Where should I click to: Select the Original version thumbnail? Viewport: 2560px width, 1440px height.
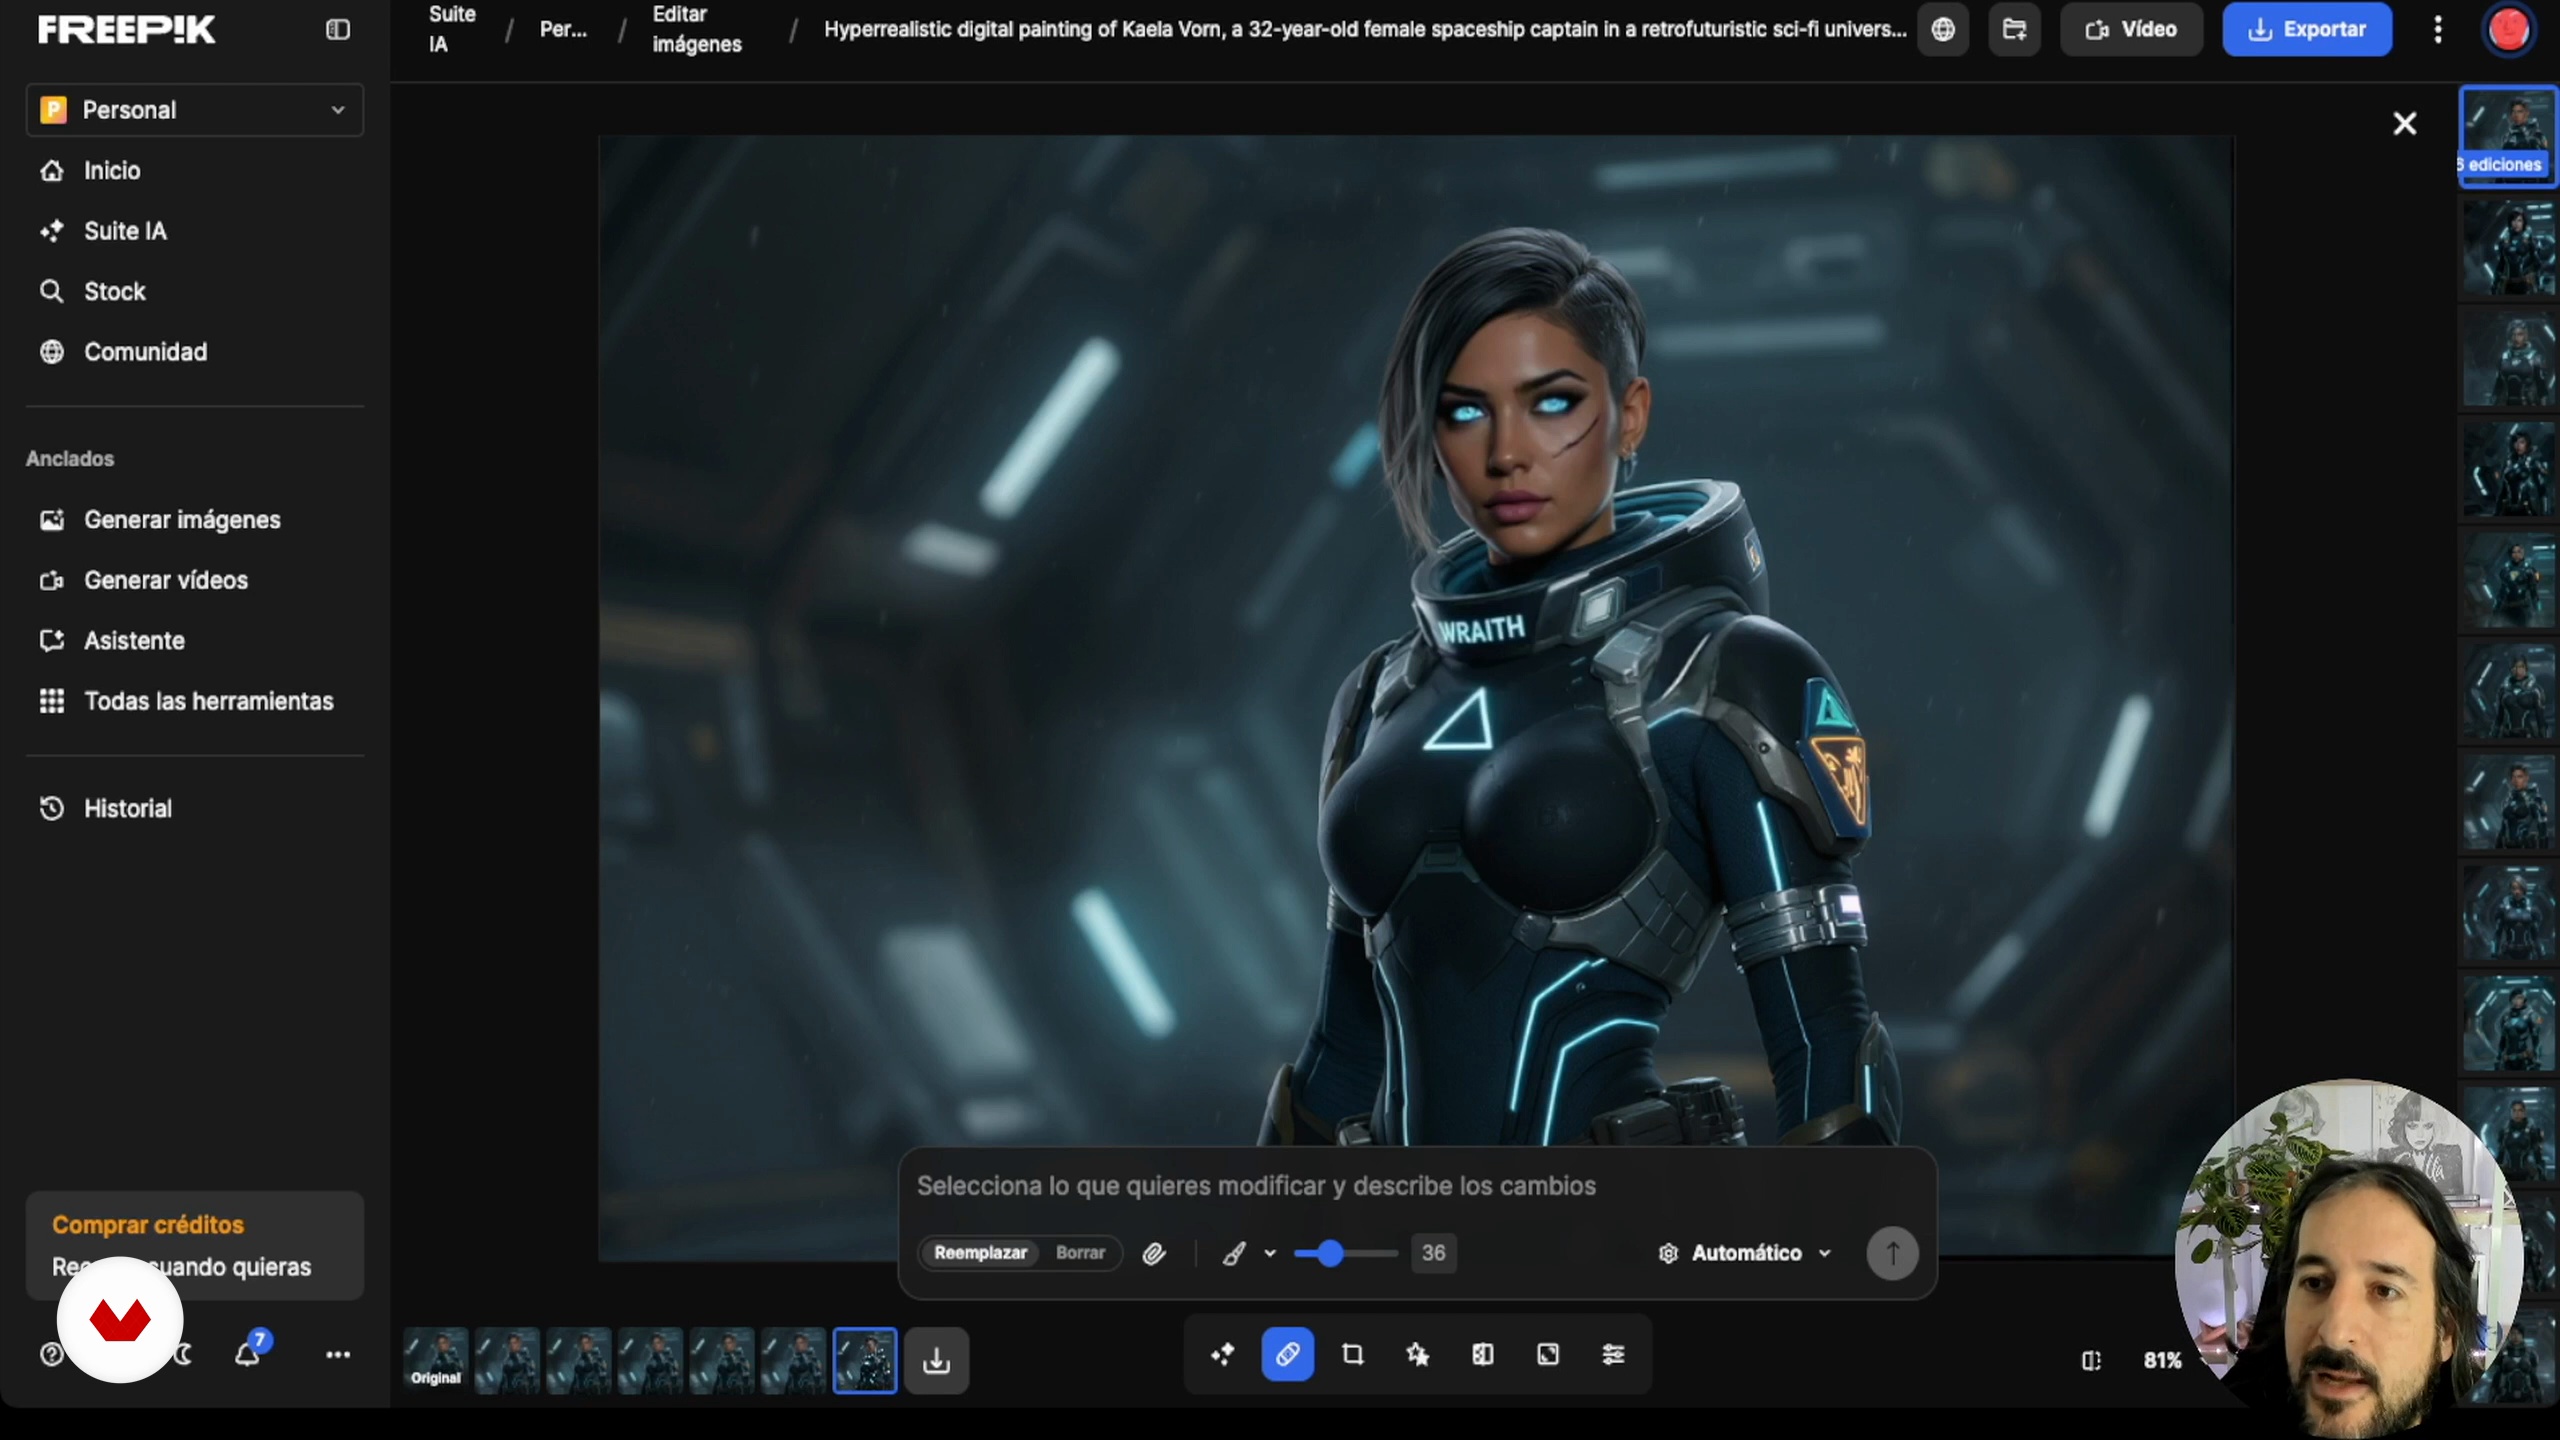click(436, 1360)
